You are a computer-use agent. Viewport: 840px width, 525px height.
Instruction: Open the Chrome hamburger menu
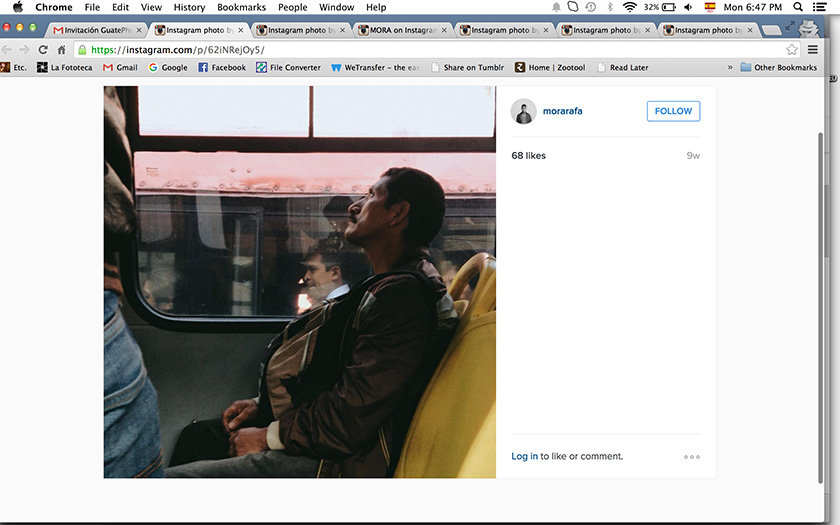coord(813,49)
